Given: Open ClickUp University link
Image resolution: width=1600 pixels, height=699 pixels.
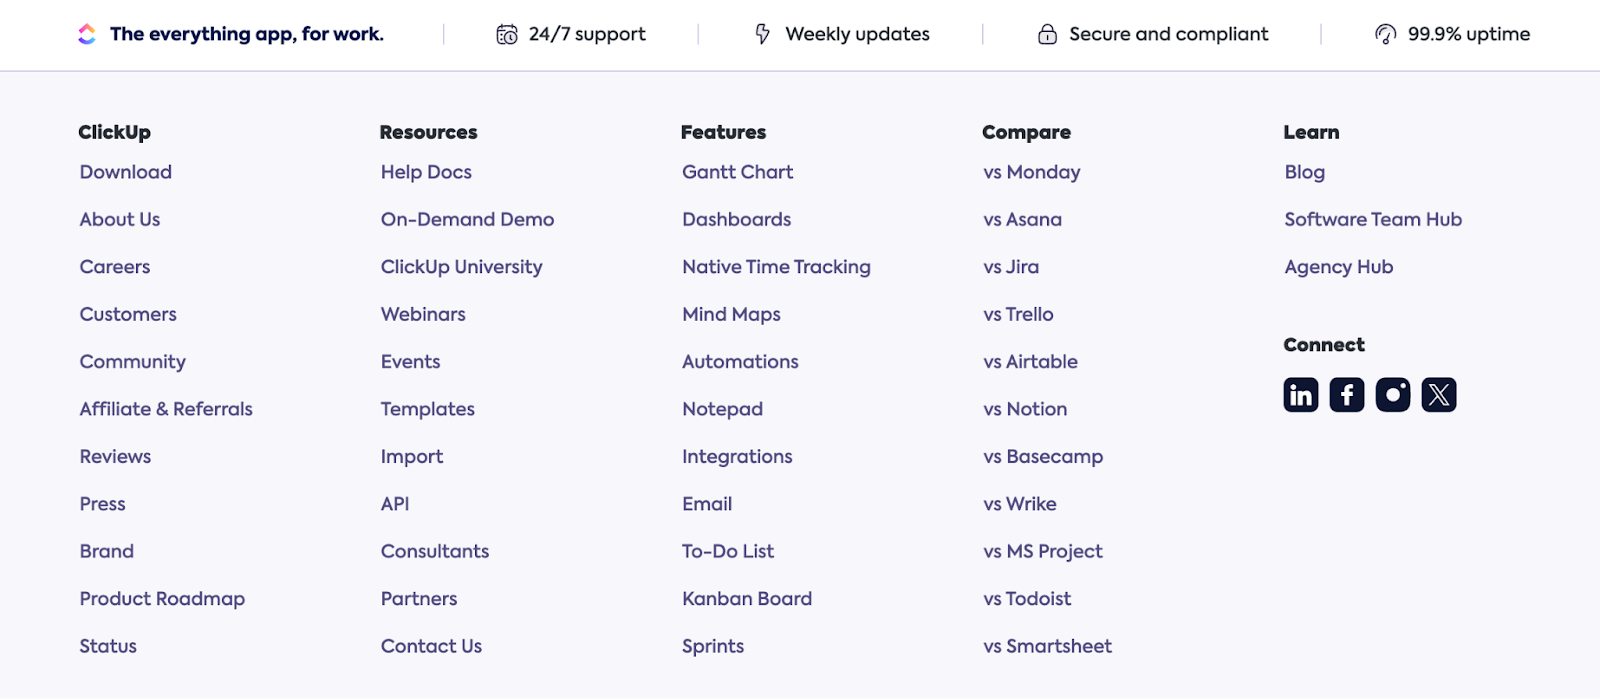Looking at the screenshot, I should point(461,267).
